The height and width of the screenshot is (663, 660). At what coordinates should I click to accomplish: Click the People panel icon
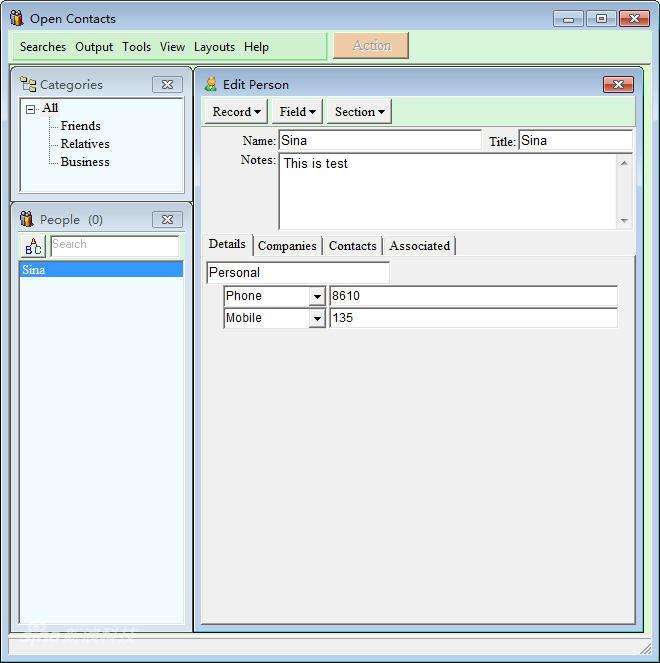[x=27, y=219]
